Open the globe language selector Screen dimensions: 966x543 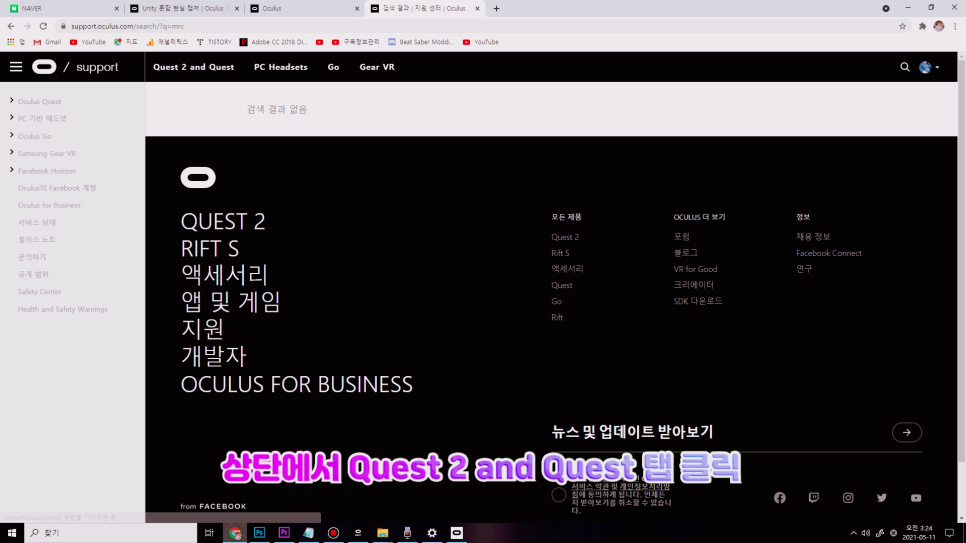[x=929, y=67]
